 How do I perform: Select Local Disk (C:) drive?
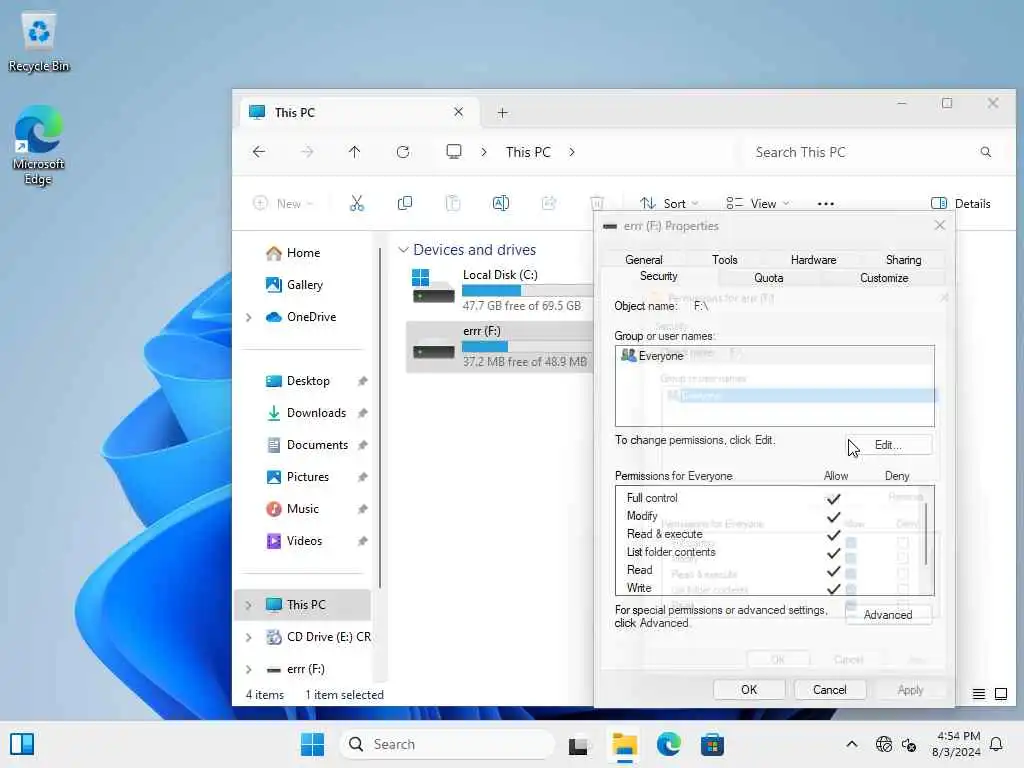point(498,290)
